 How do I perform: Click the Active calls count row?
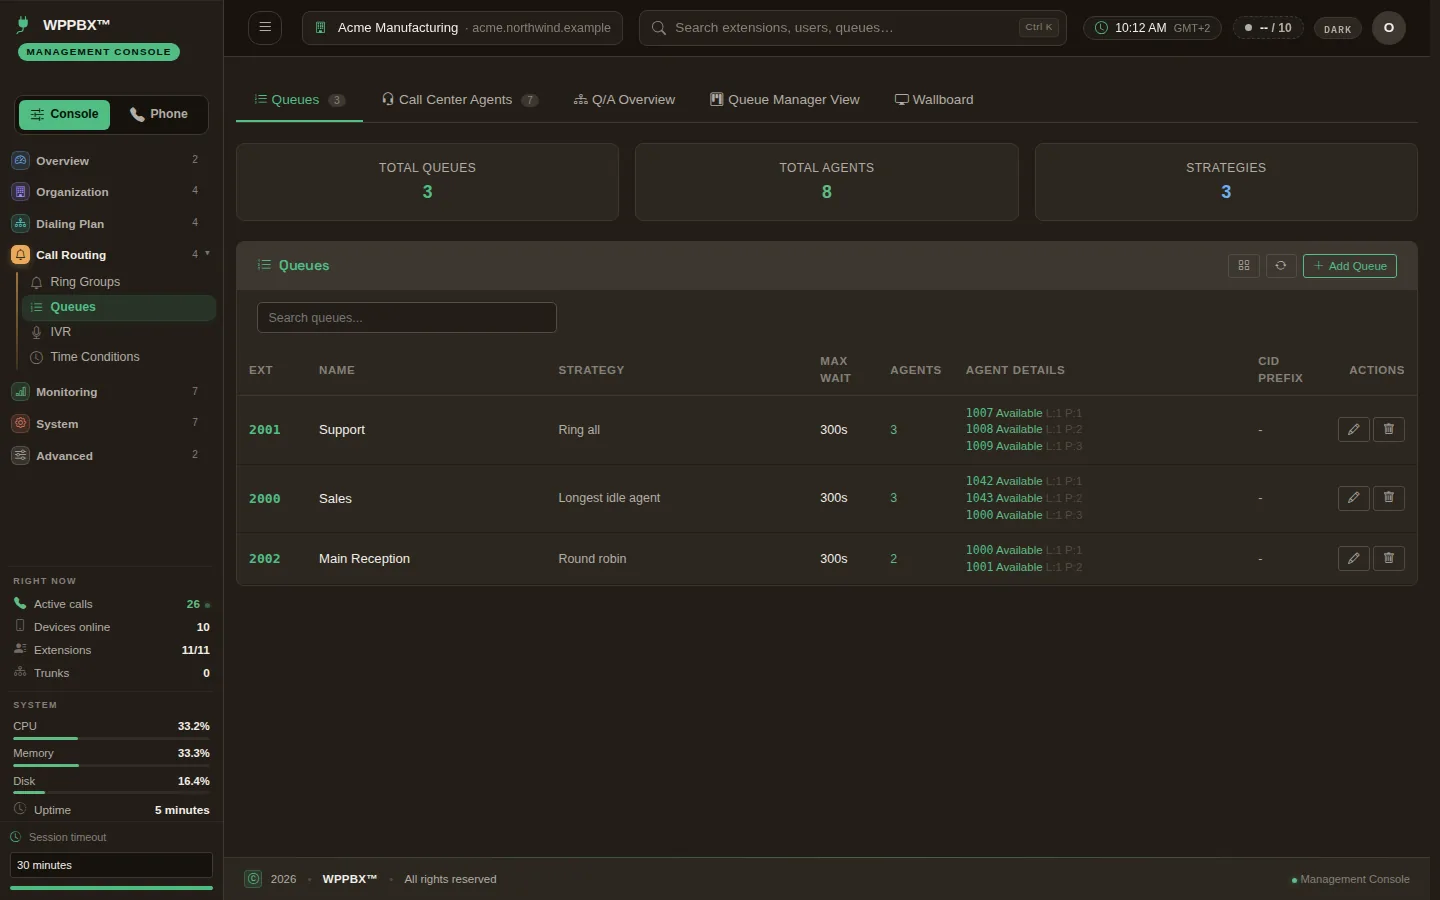111,604
